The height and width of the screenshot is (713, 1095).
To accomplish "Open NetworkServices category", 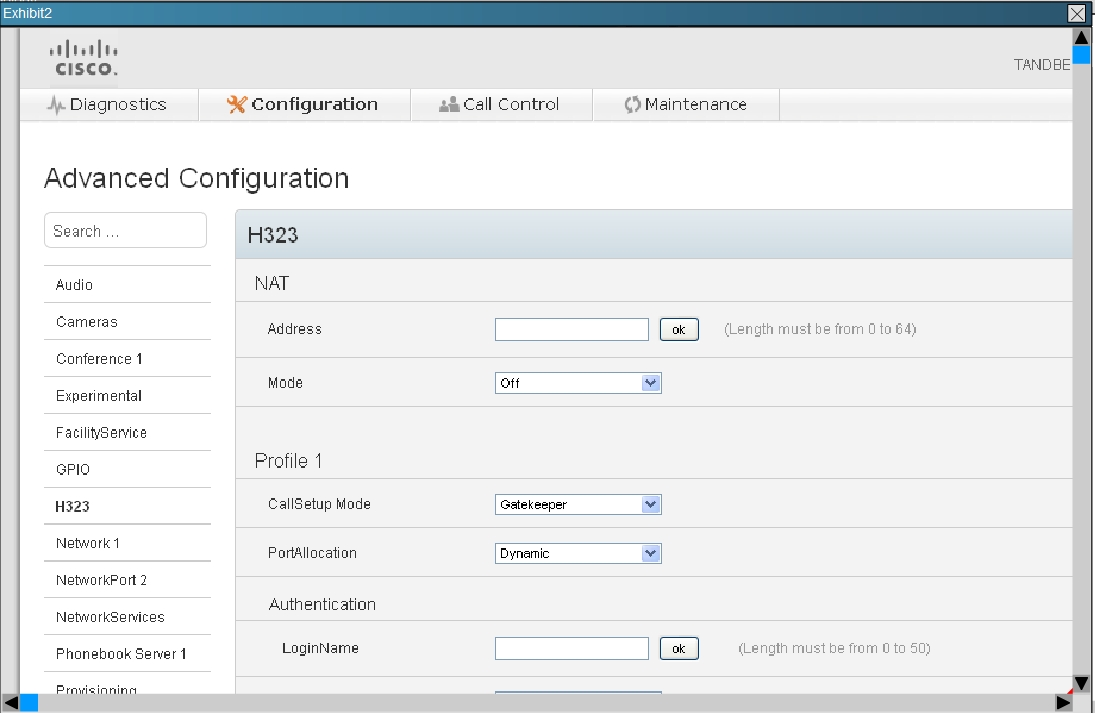I will point(110,617).
